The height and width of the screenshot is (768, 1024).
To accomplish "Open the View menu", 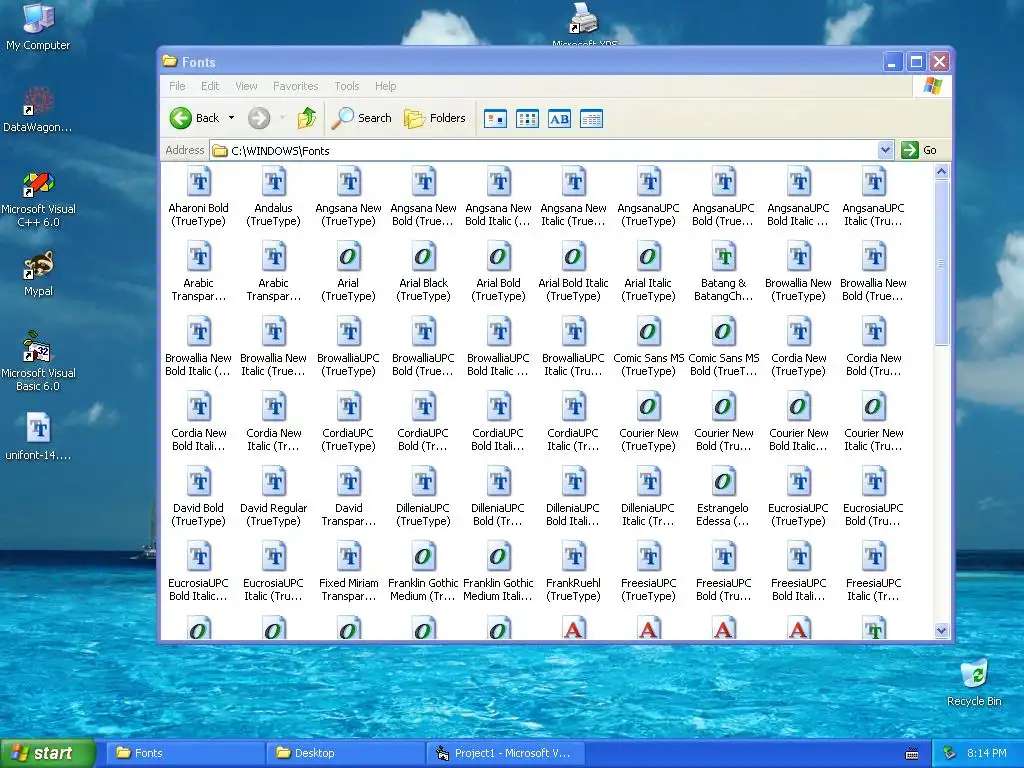I will 246,86.
